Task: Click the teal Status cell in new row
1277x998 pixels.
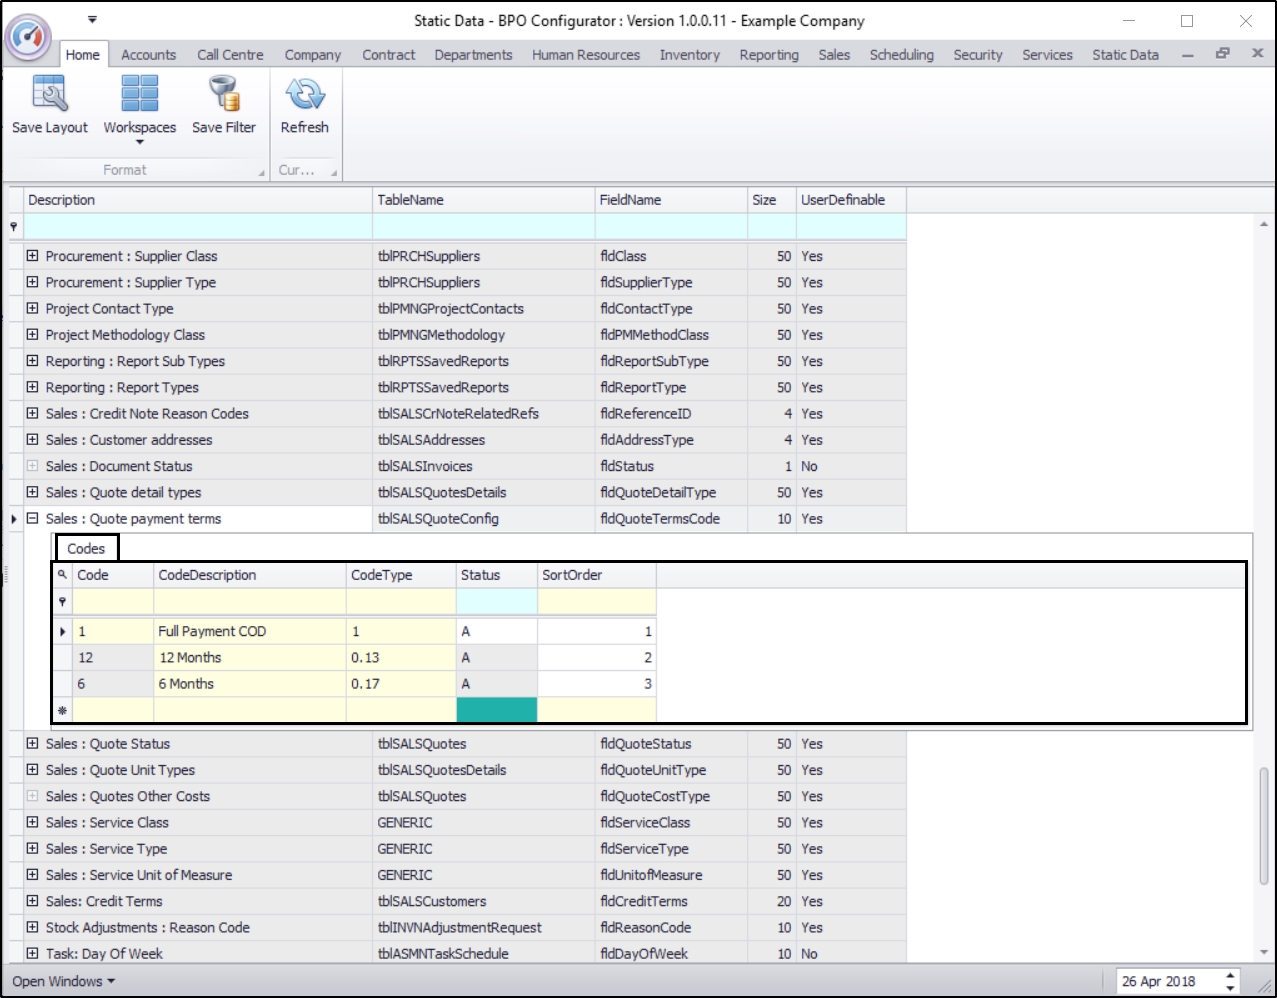Action: pos(496,710)
